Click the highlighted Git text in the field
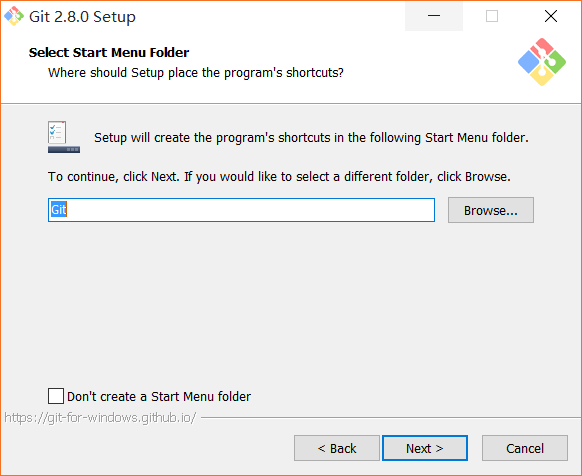This screenshot has width=582, height=476. tap(59, 210)
